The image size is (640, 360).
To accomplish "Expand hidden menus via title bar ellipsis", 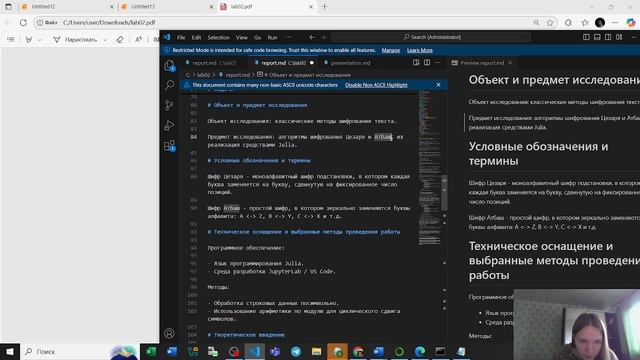I will click(289, 38).
